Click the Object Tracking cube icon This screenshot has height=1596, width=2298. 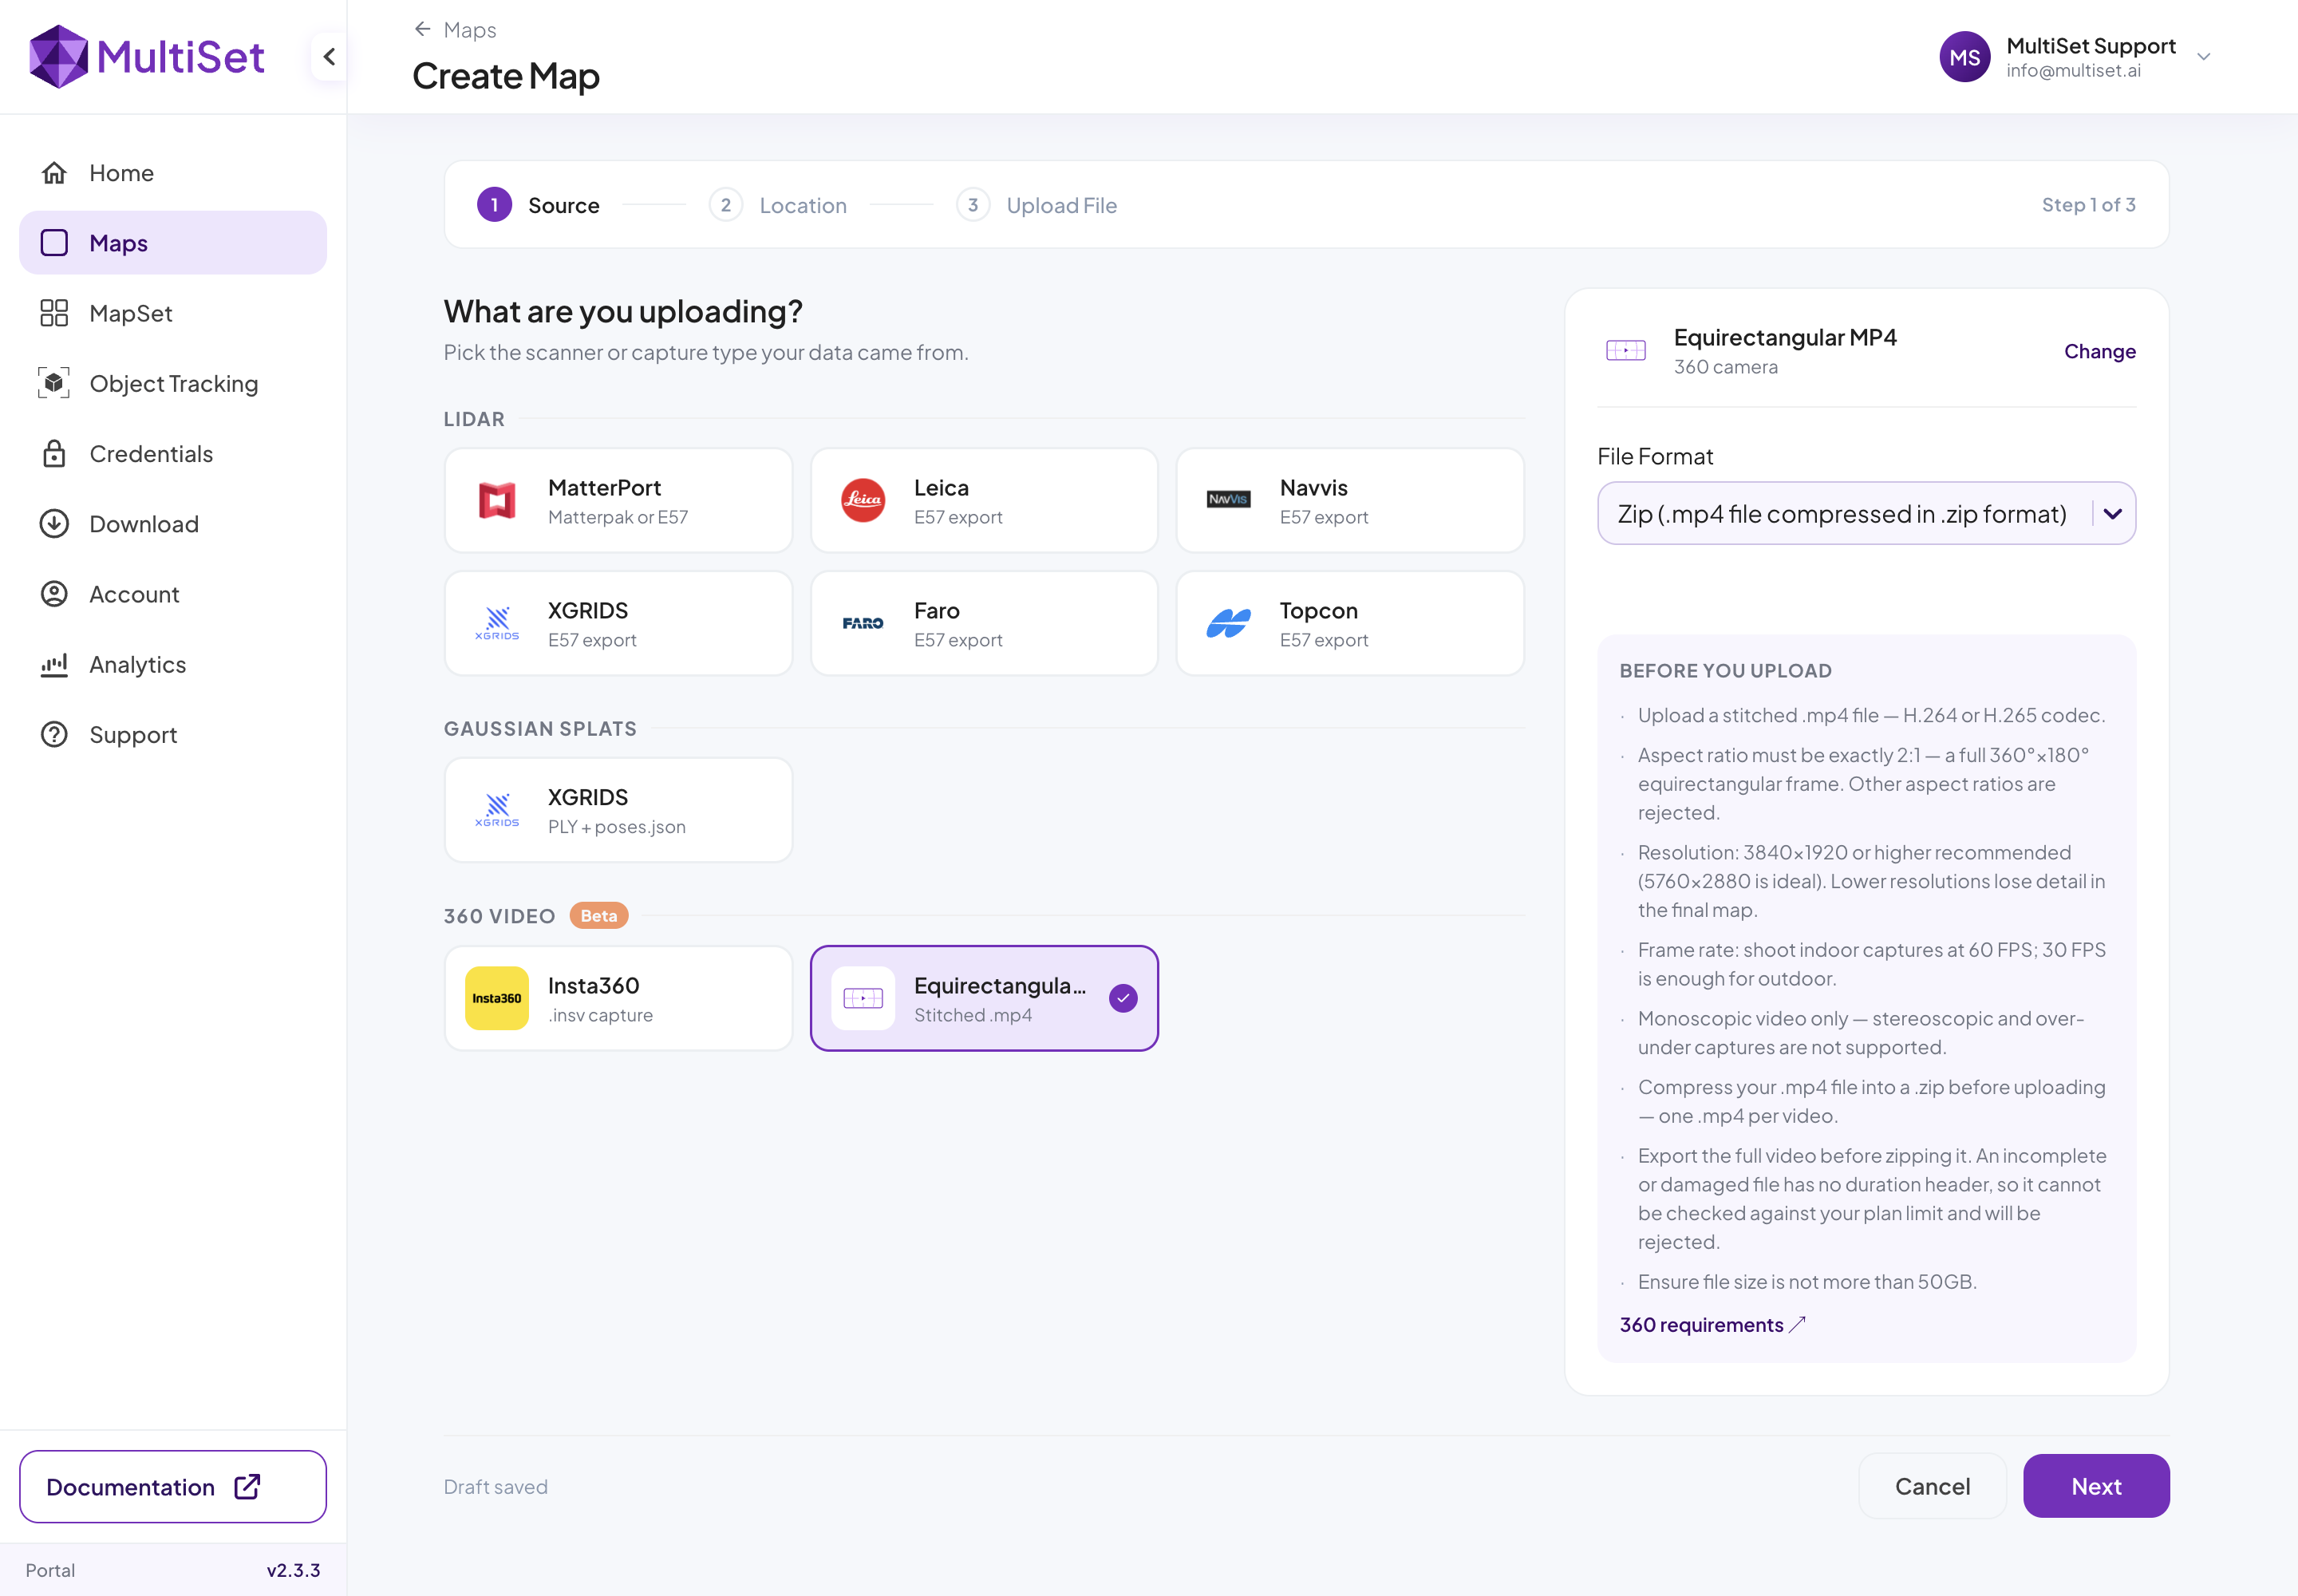[54, 383]
